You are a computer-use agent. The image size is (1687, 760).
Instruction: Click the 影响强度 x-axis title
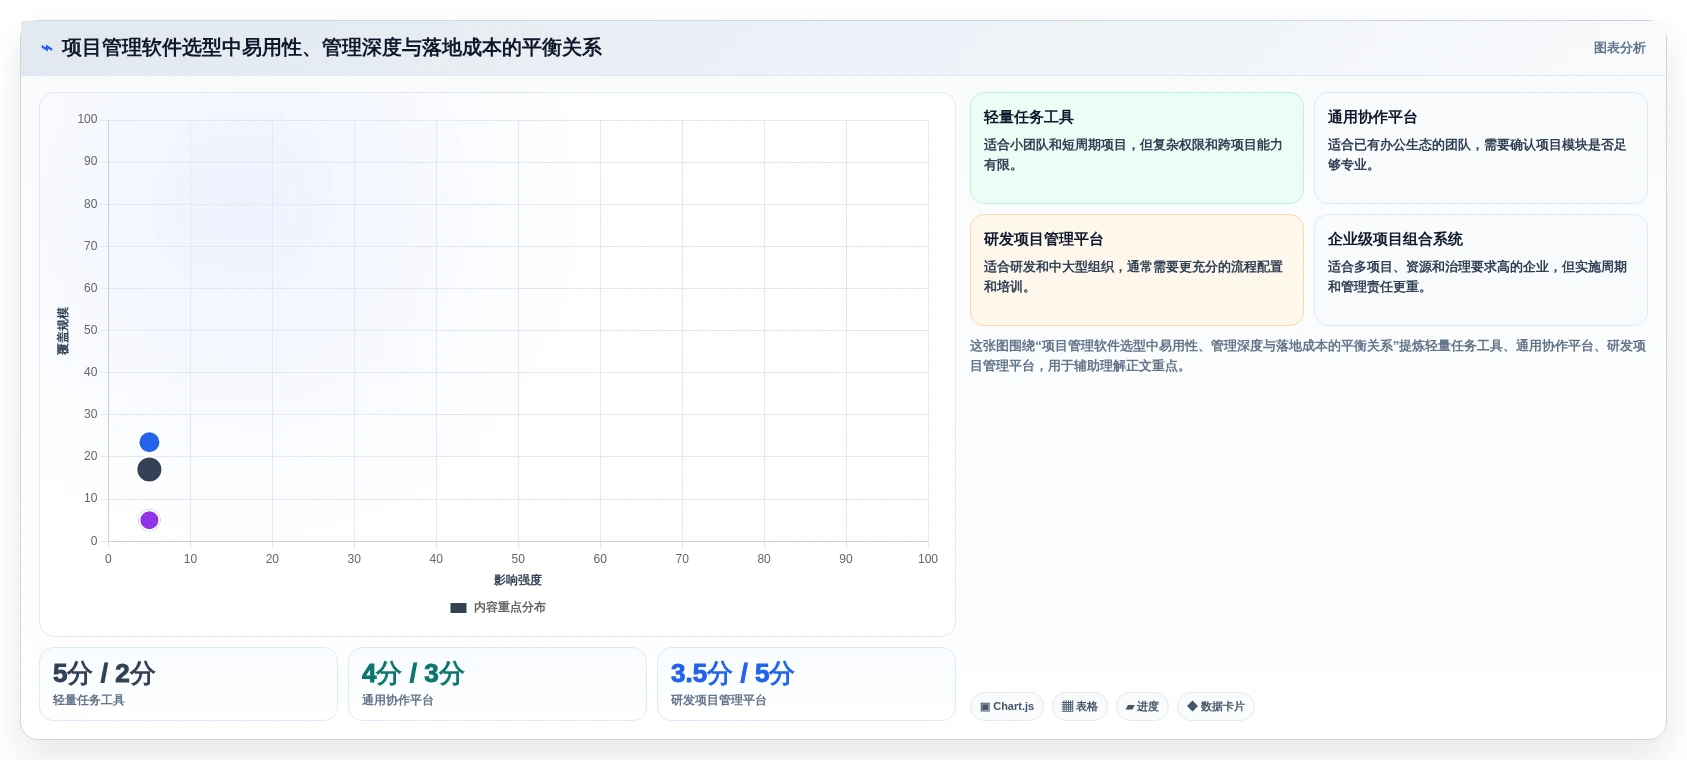pos(518,580)
